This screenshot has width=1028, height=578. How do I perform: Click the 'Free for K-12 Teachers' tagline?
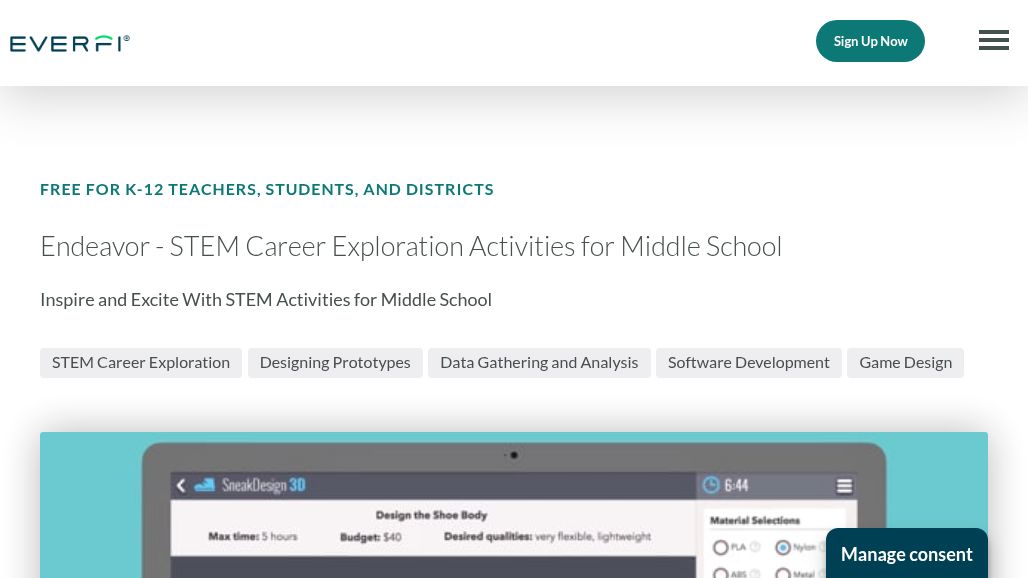pos(267,189)
